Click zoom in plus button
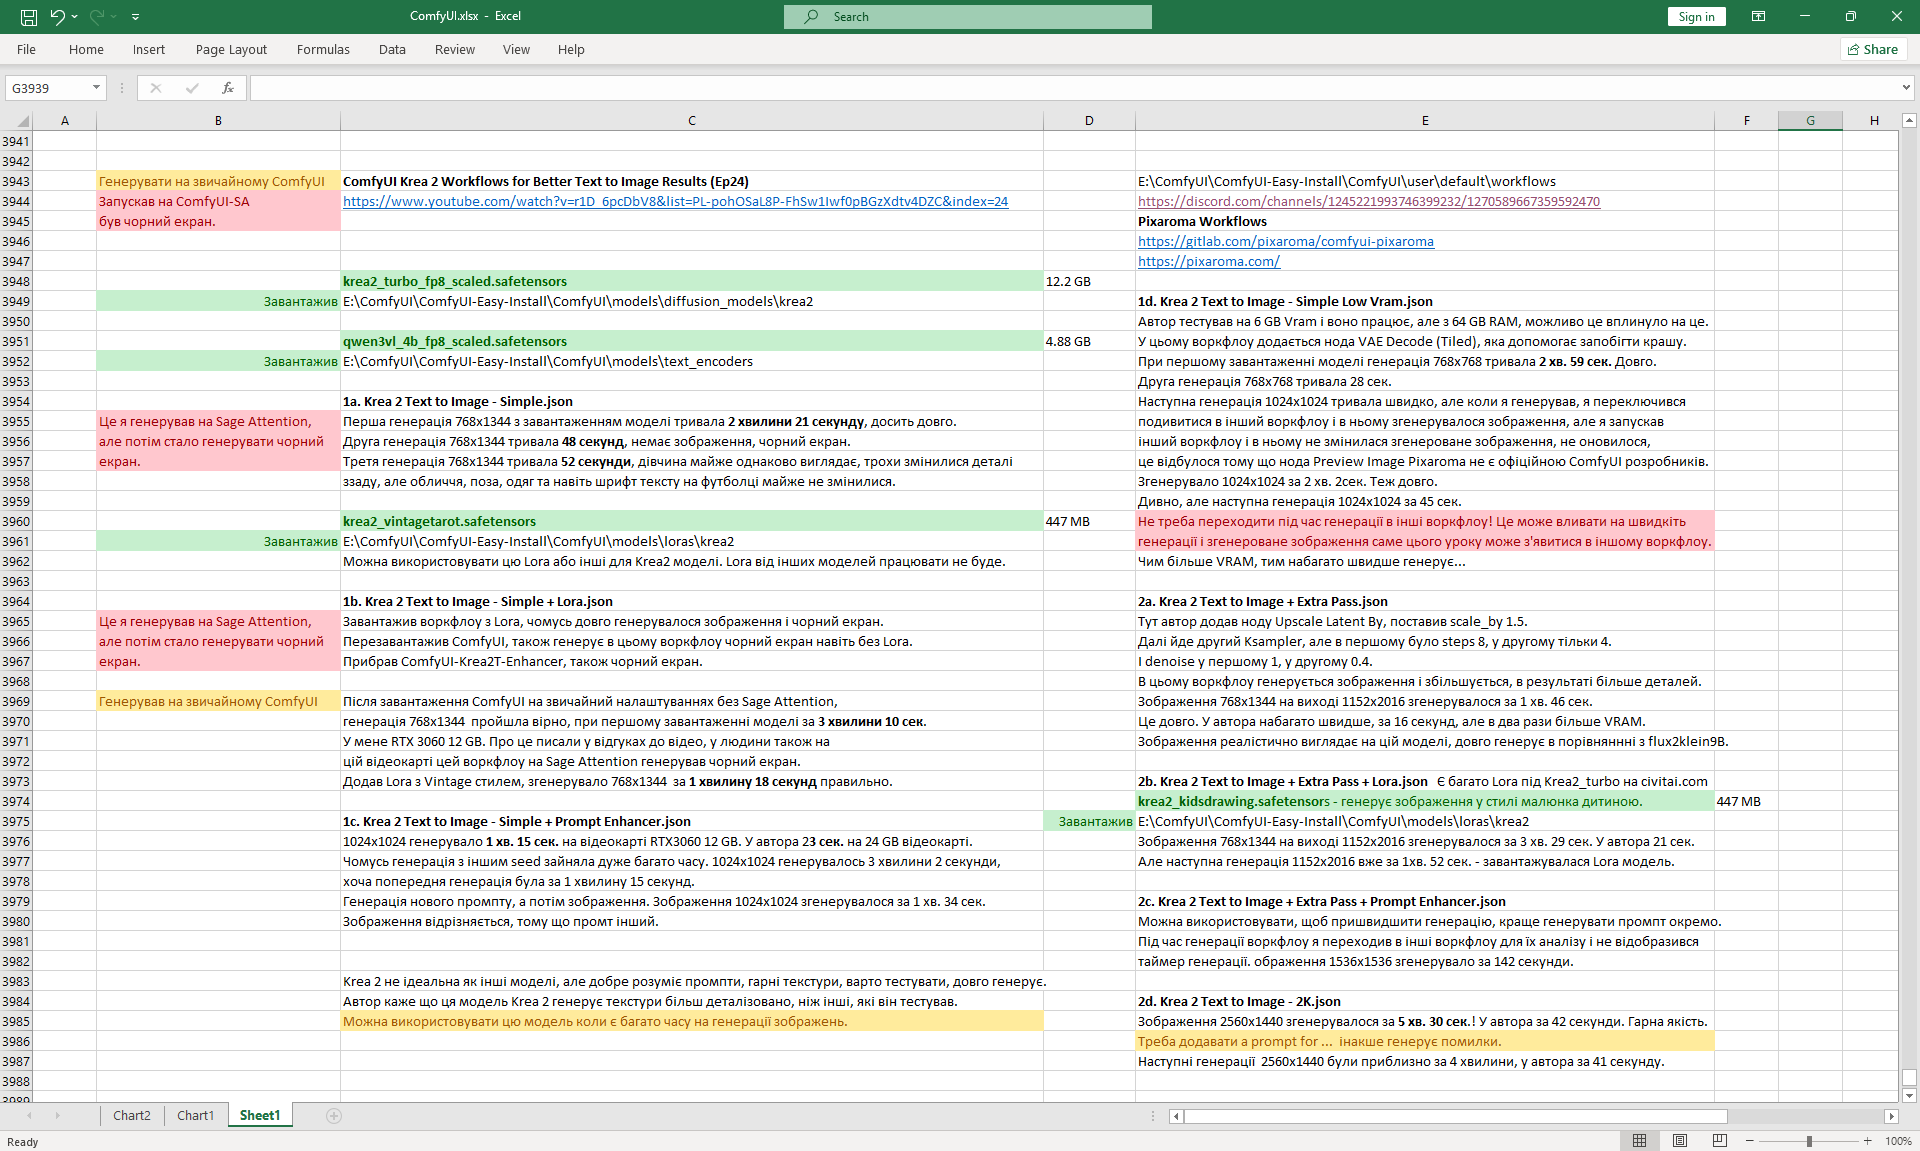1920x1151 pixels. tap(1867, 1141)
